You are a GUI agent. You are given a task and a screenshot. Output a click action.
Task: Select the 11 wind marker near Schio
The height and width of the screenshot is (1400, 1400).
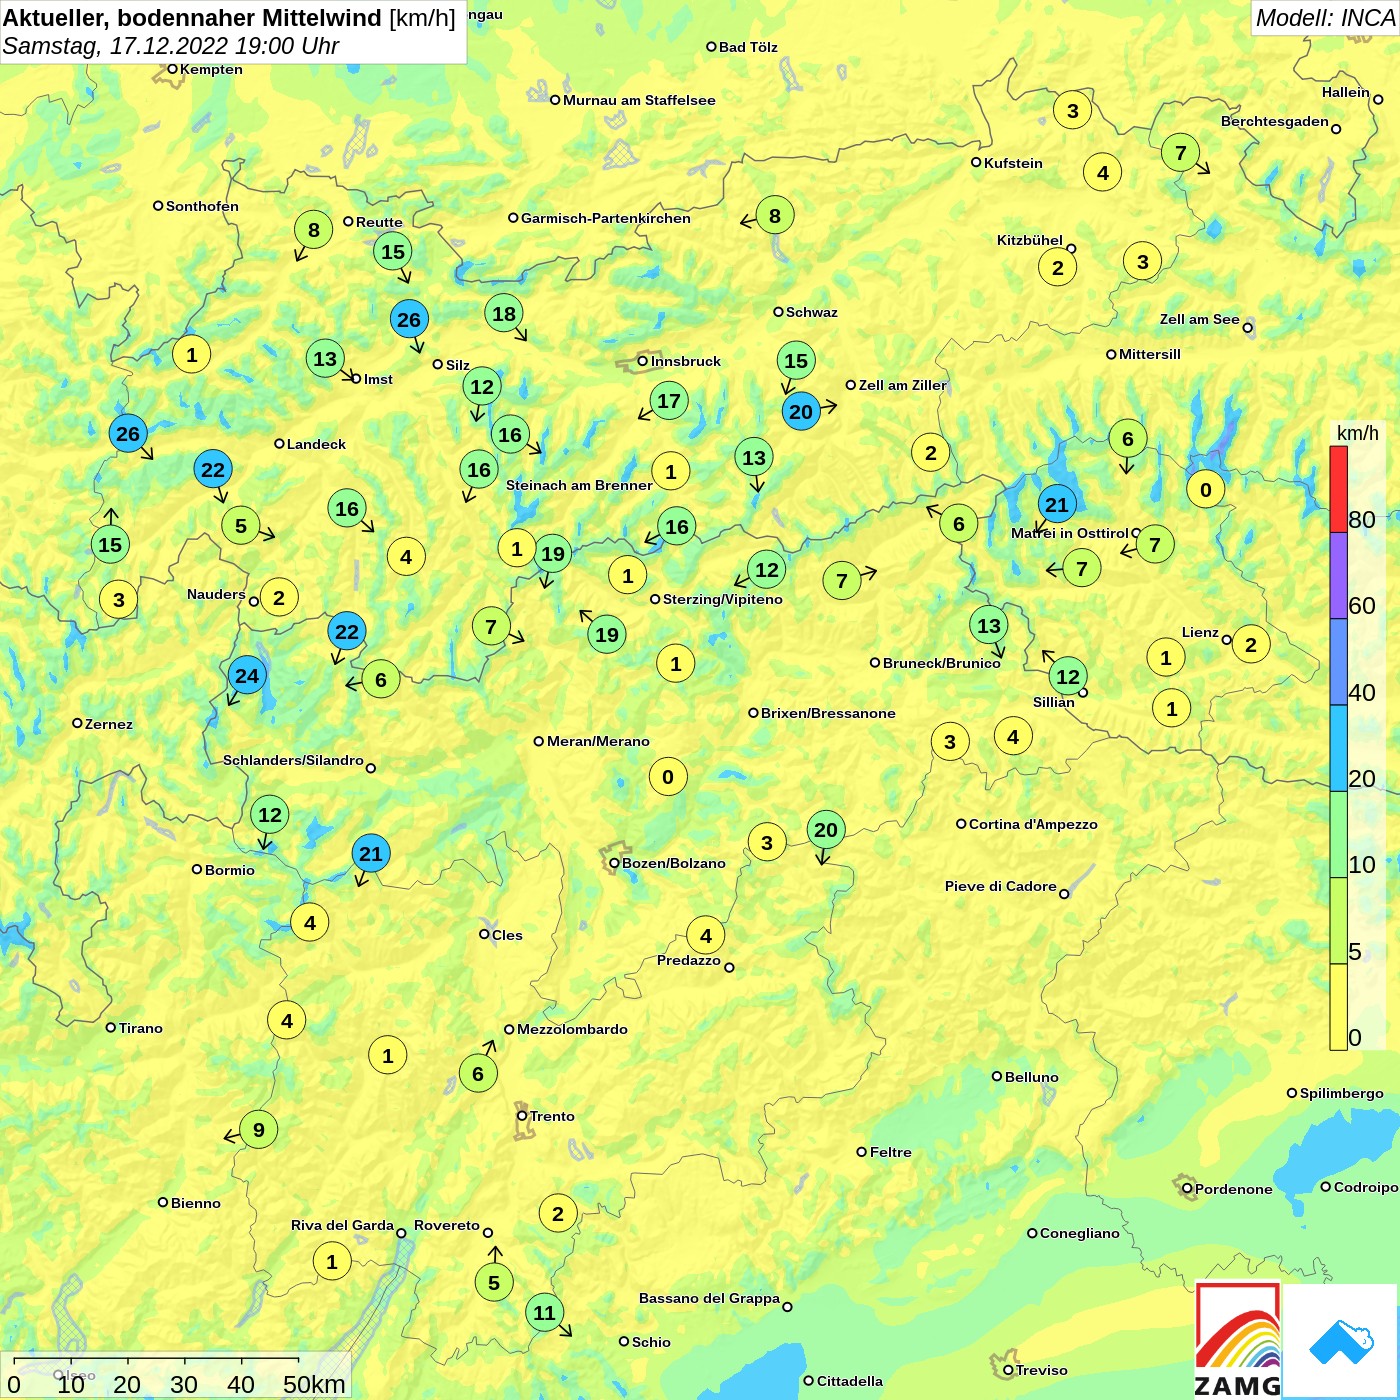click(544, 1313)
